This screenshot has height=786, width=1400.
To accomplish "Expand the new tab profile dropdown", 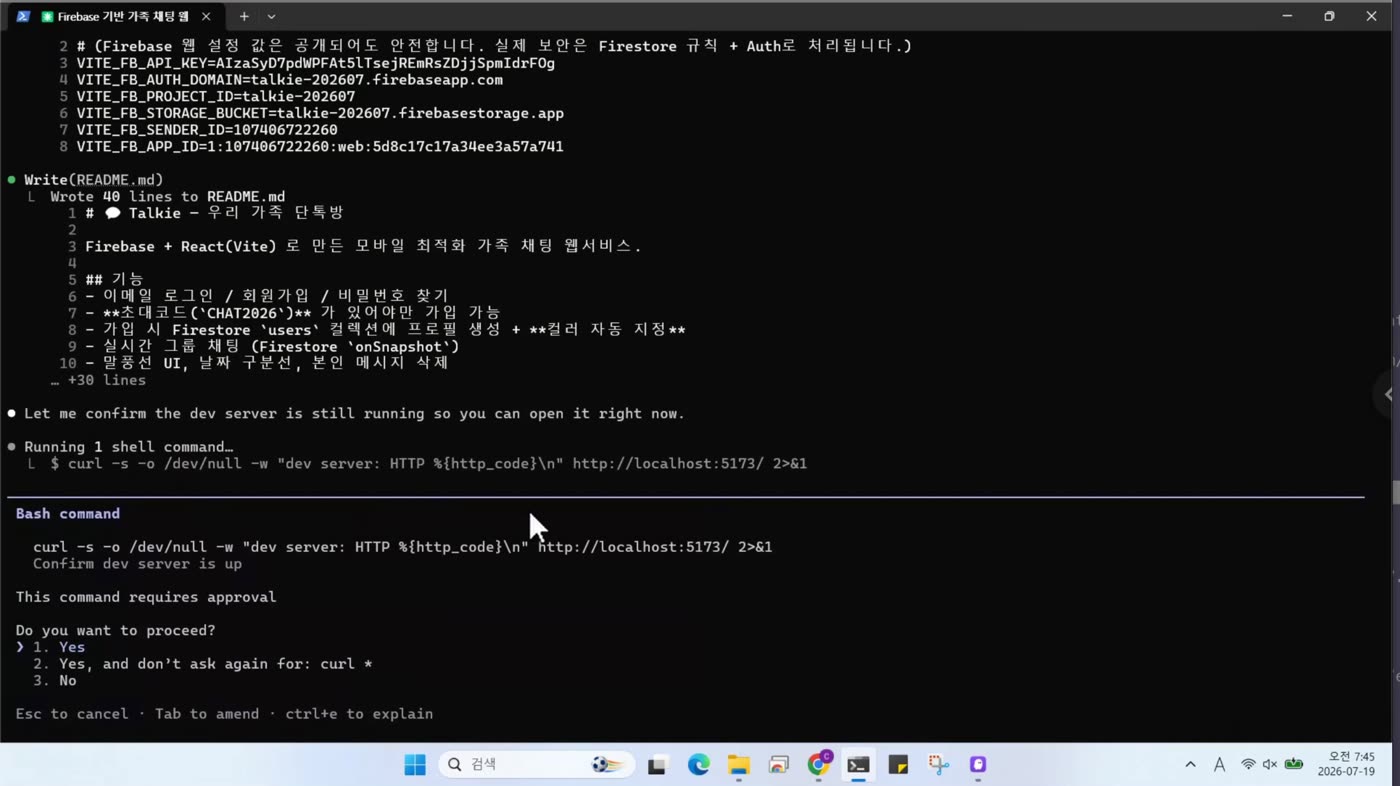I will pos(271,16).
